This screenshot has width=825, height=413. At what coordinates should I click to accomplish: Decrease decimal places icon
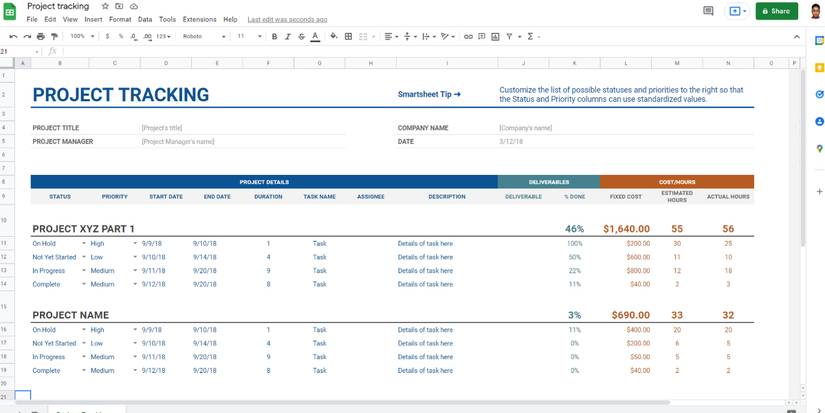pyautogui.click(x=134, y=37)
